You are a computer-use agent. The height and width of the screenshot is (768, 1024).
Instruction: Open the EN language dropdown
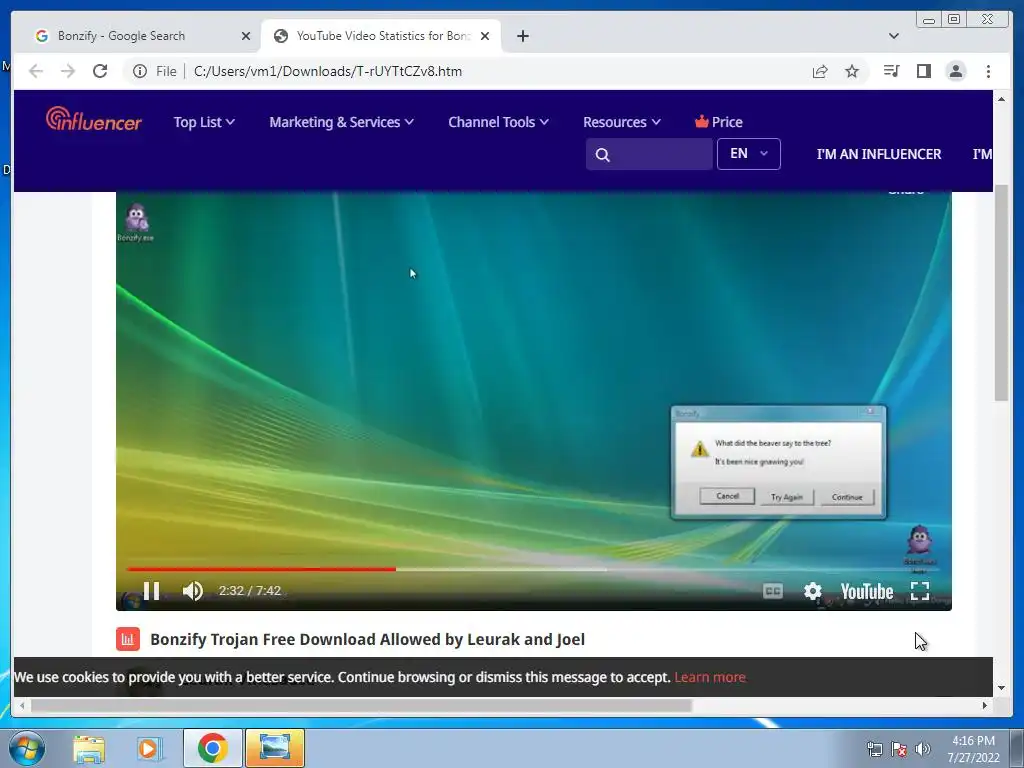point(748,154)
